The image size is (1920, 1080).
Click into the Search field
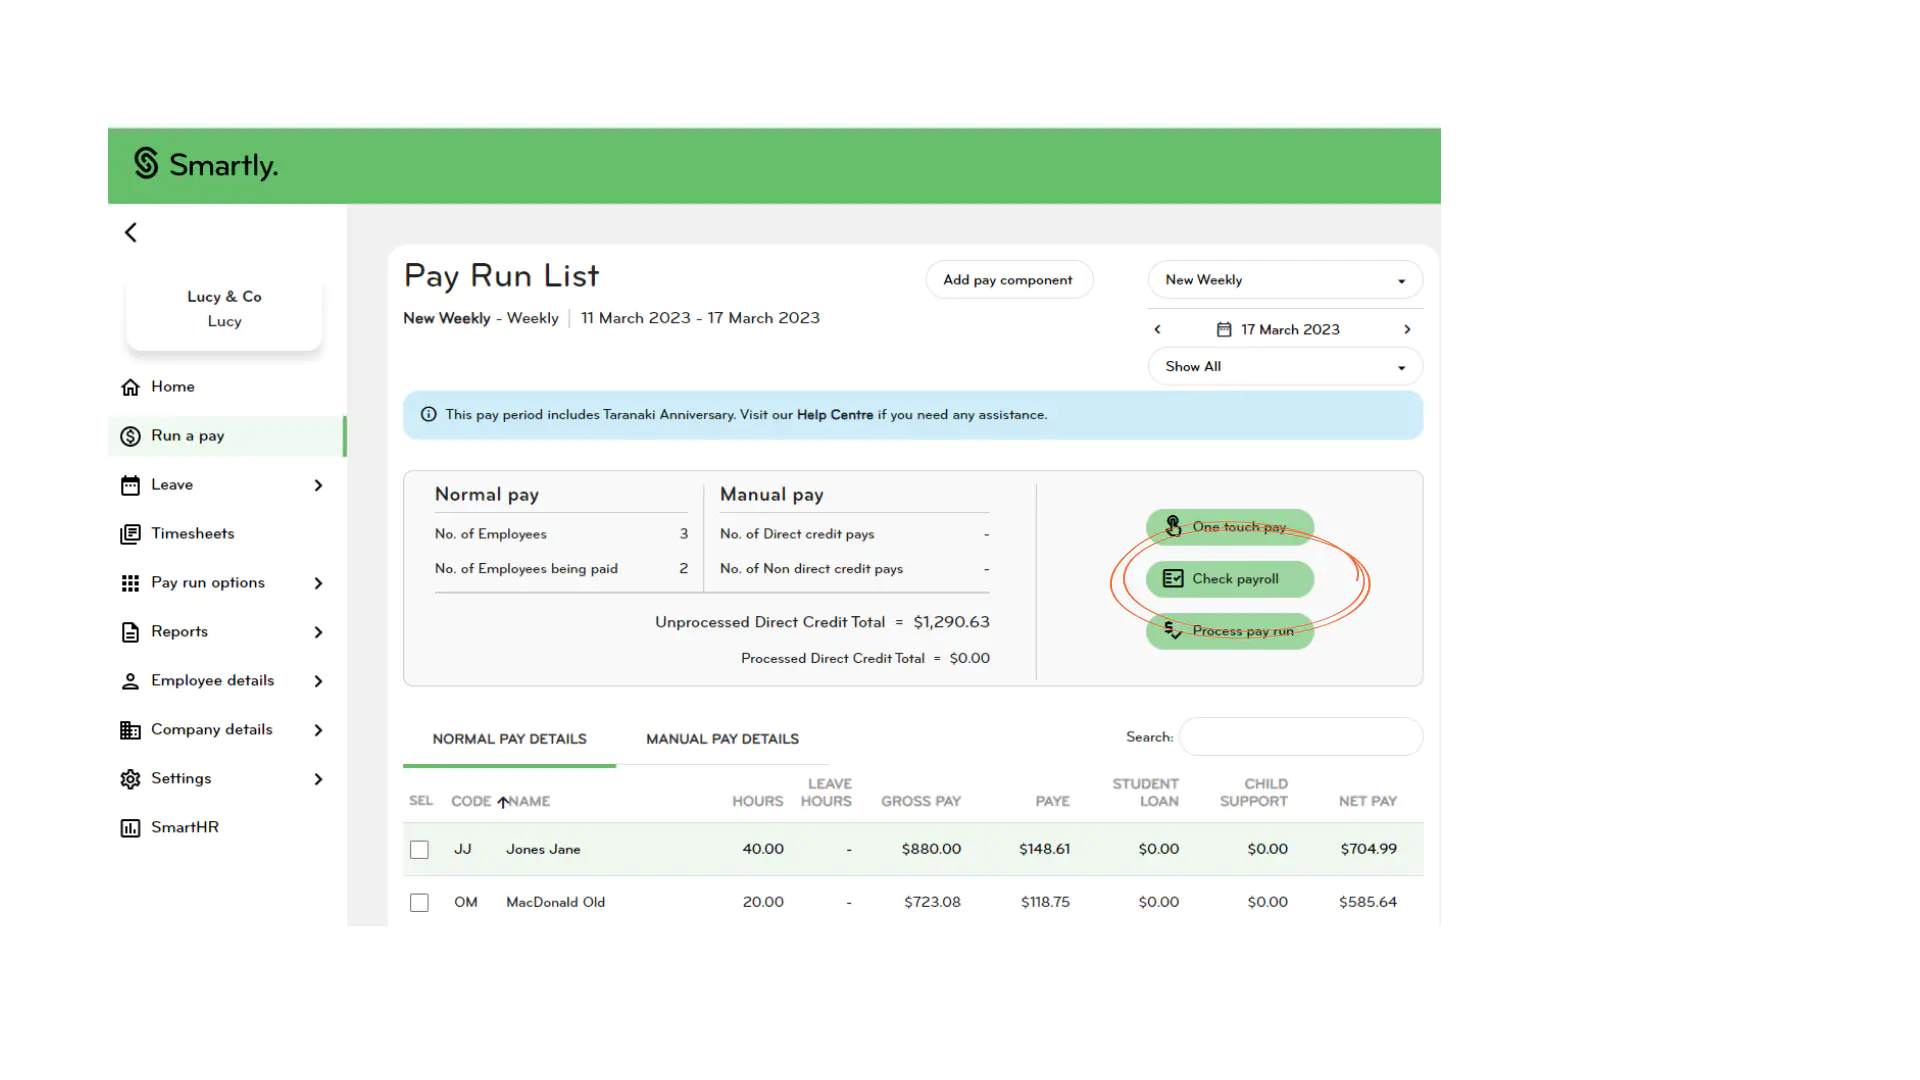click(x=1300, y=737)
